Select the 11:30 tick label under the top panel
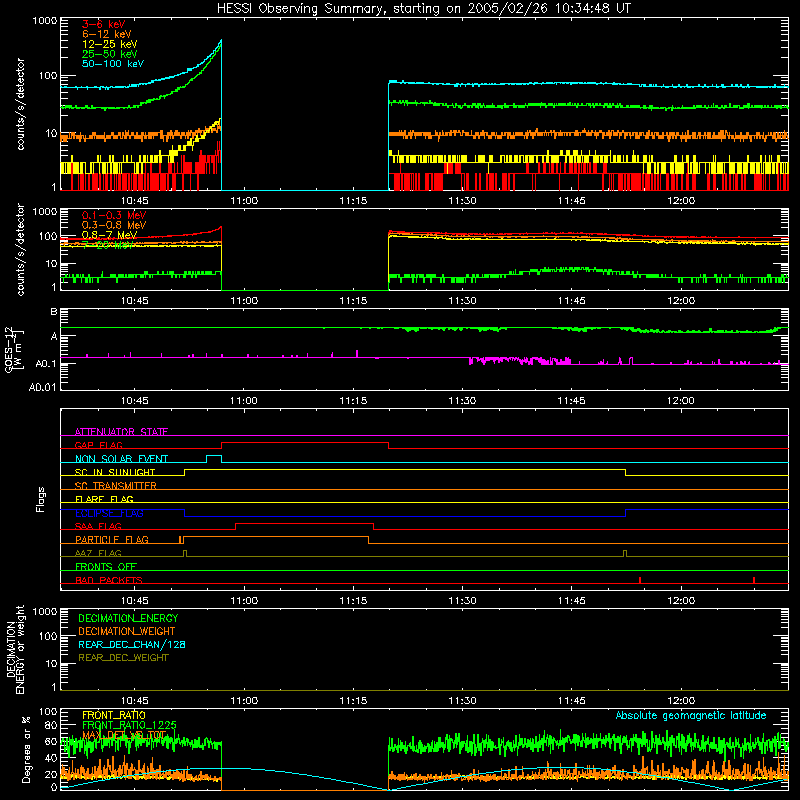Viewport: 800px width, 800px height. coord(462,201)
